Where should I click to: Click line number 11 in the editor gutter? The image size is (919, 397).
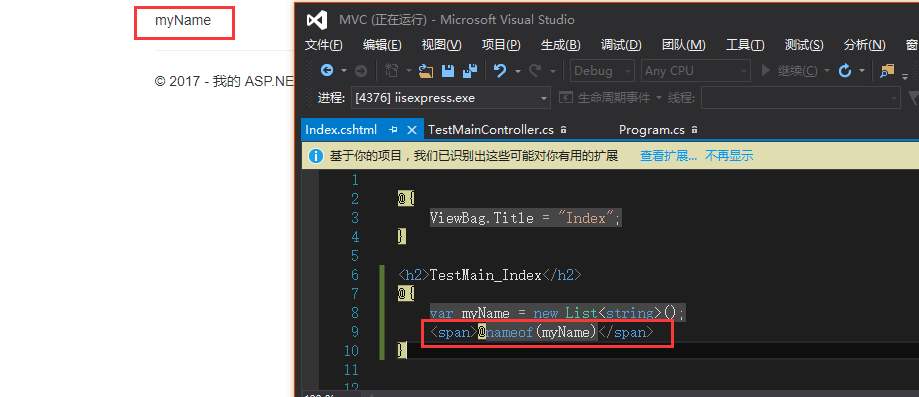[x=350, y=370]
